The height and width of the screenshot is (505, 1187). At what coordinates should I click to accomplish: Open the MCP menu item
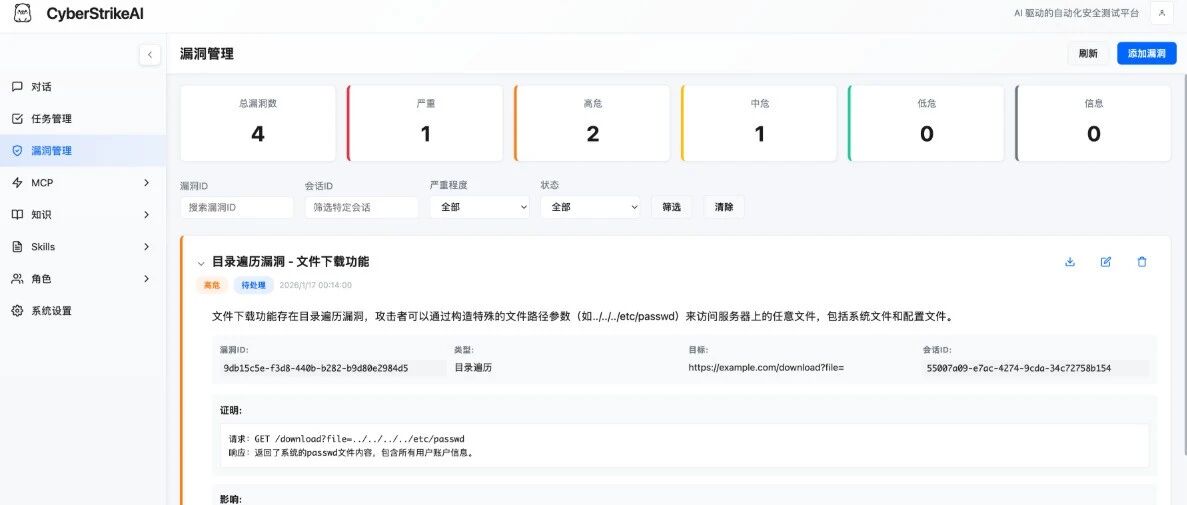pyautogui.click(x=83, y=182)
